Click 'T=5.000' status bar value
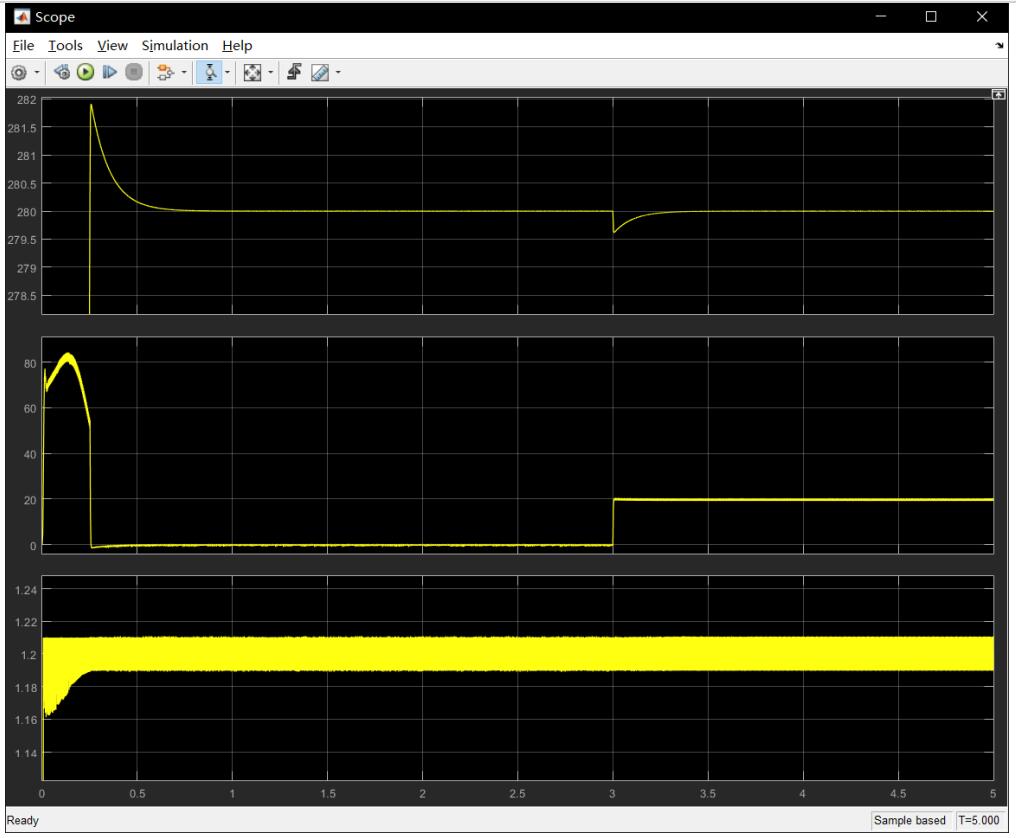 tap(978, 821)
